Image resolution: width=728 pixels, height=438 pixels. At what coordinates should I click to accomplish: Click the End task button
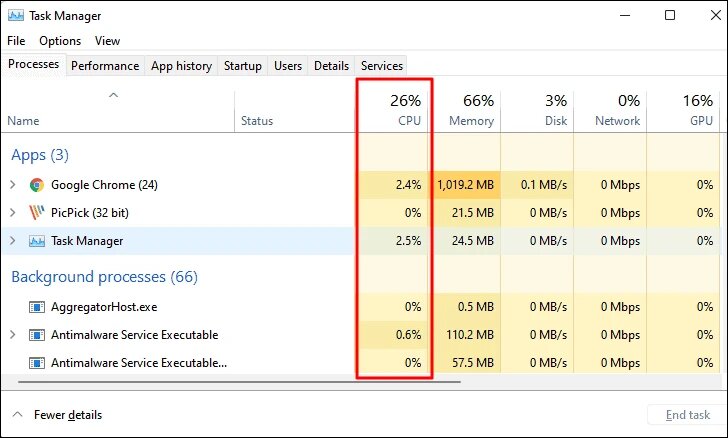tap(688, 415)
